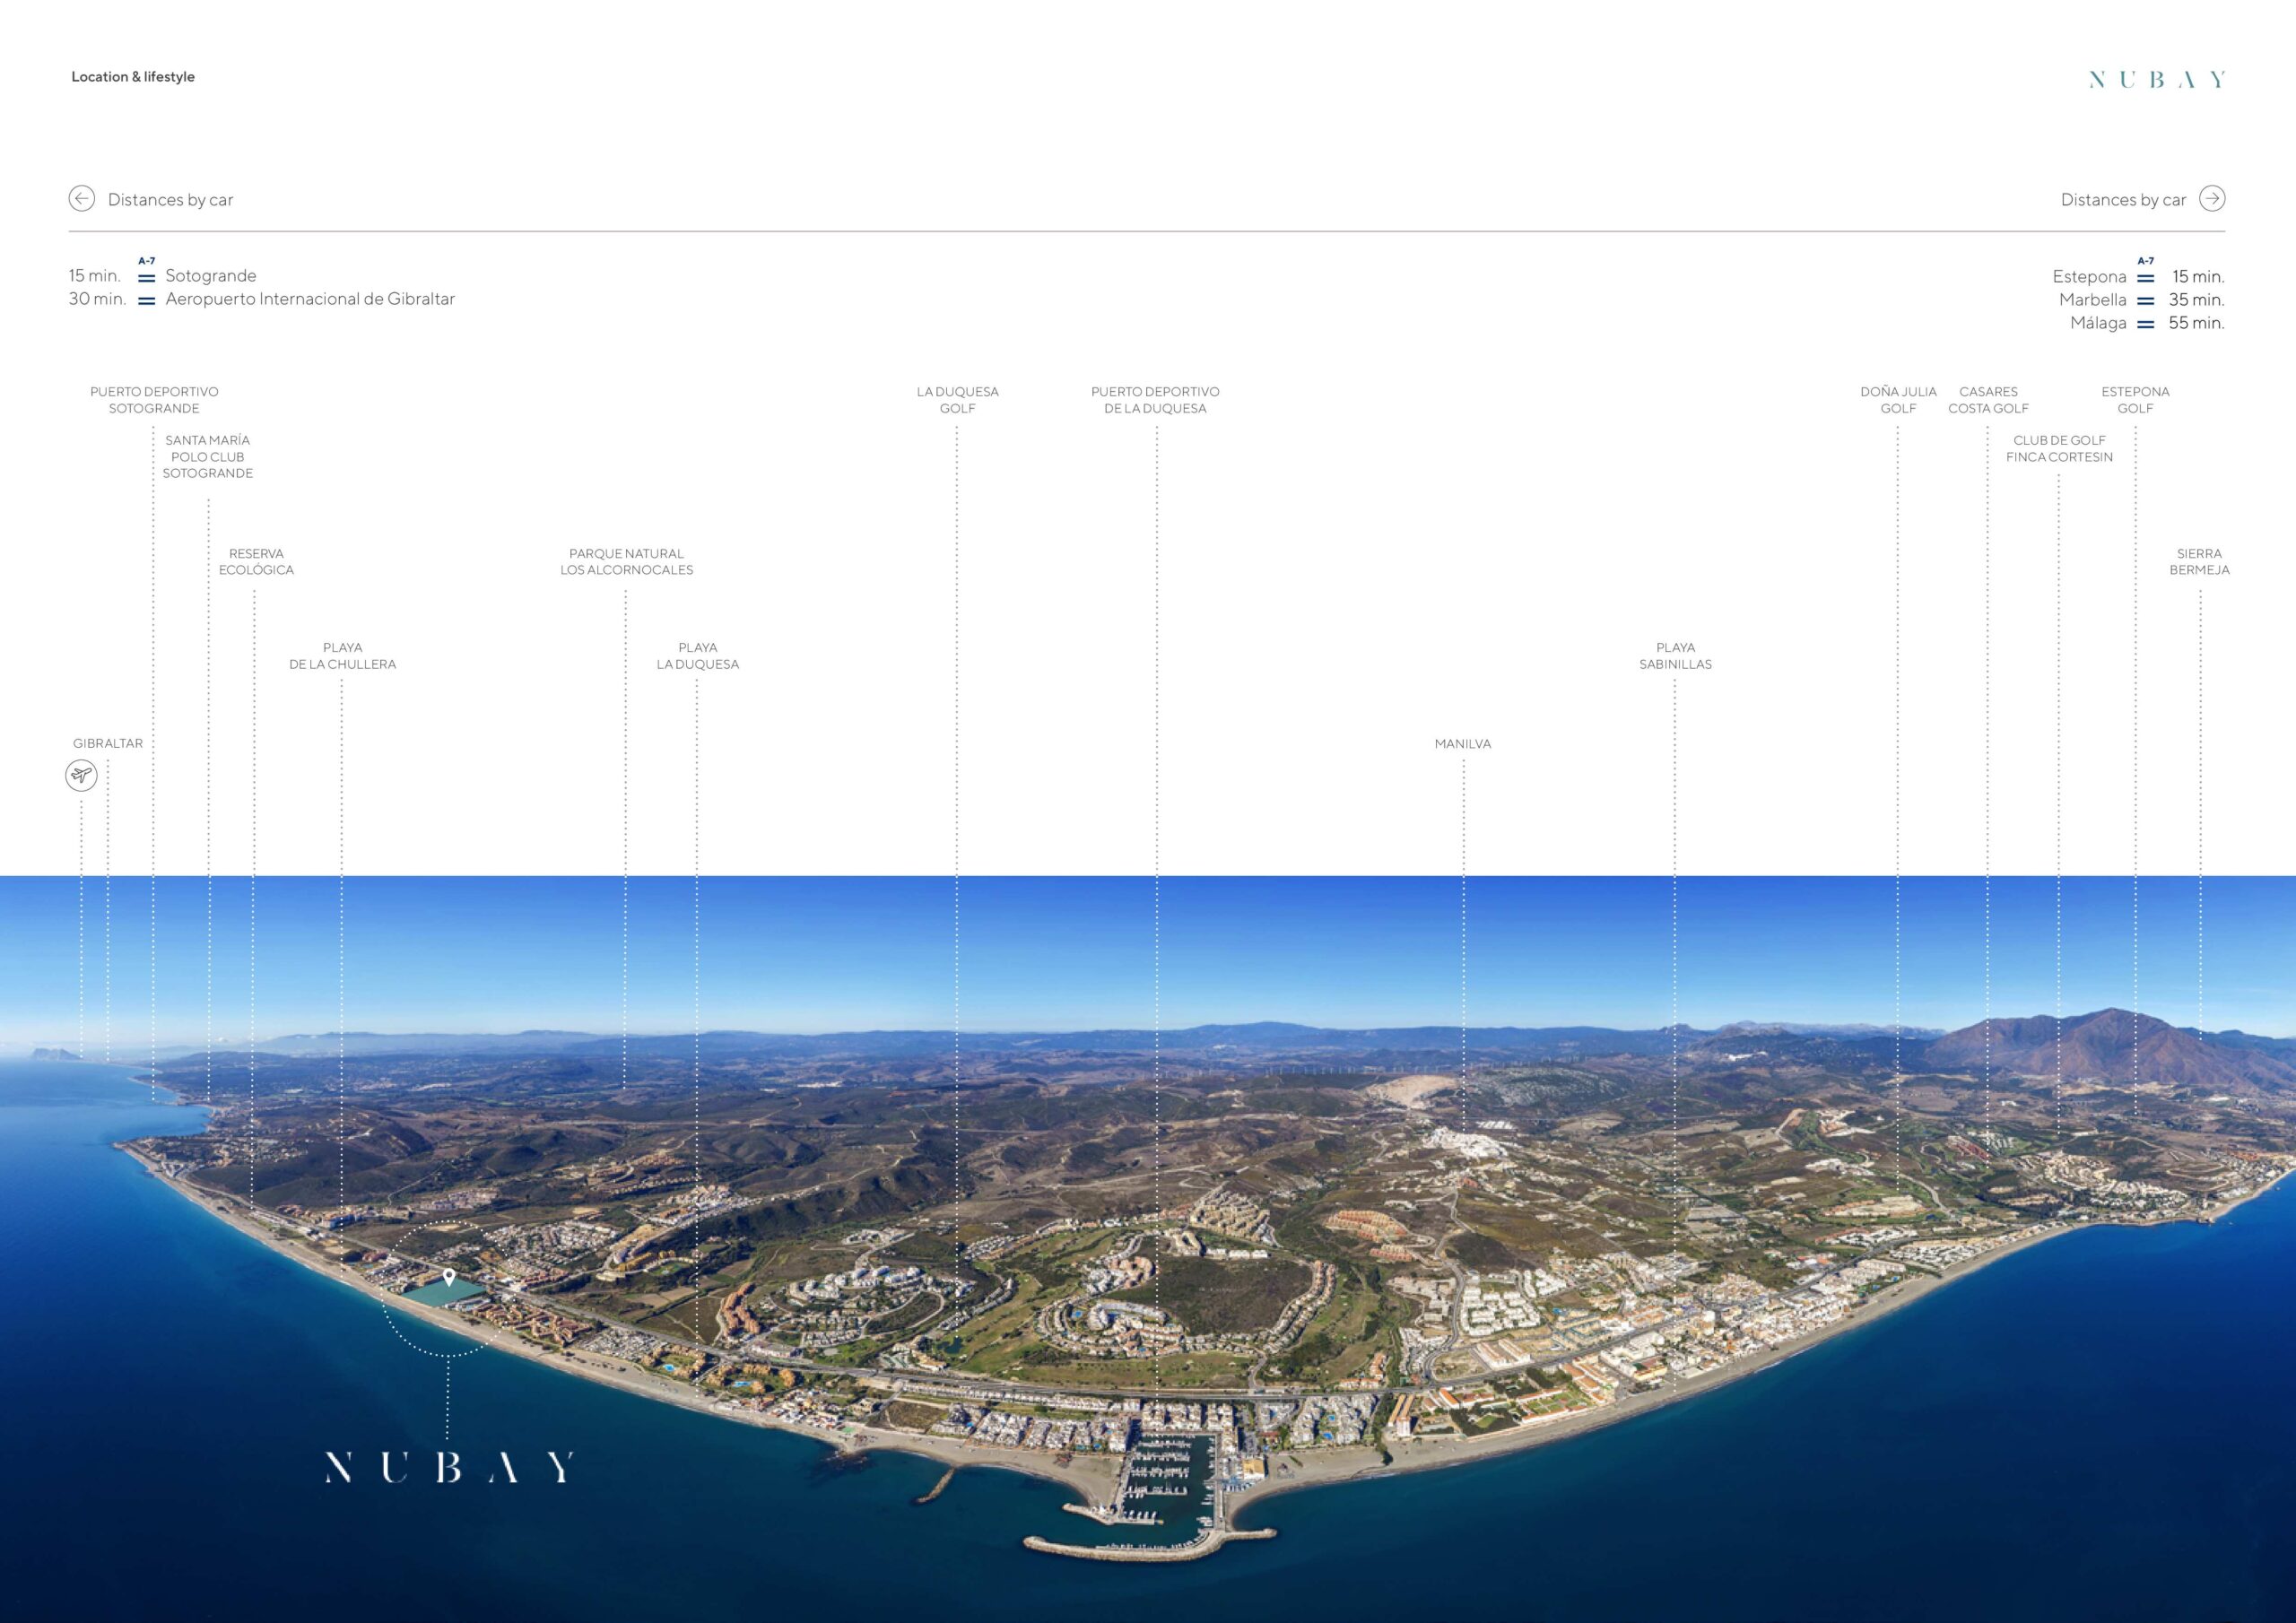Click the left arrow circle icon
Screen dimensions: 2296x1623
81,199
